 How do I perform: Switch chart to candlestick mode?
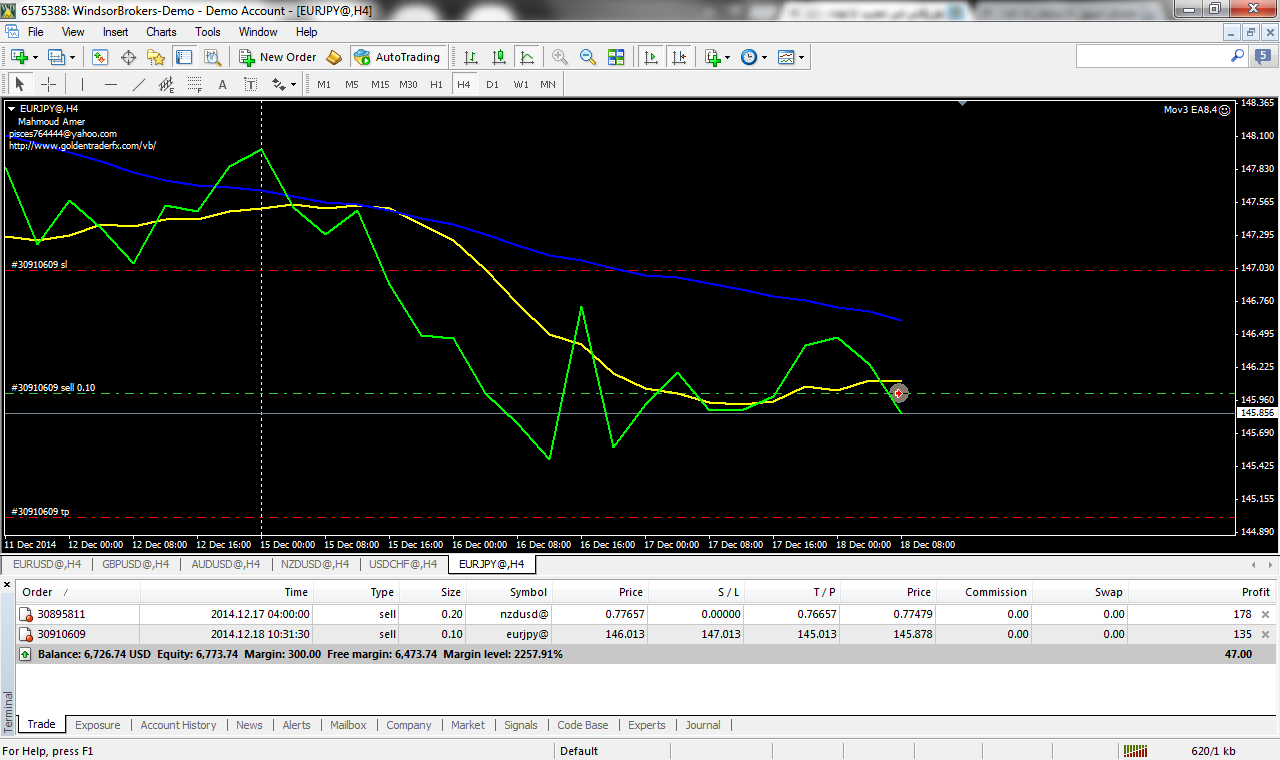(499, 57)
